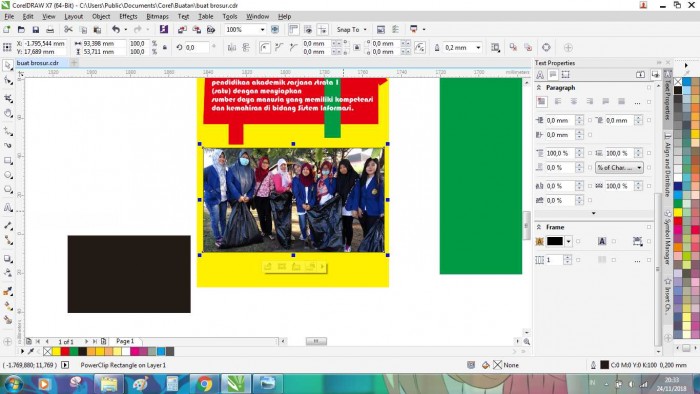Viewport: 700px width, 394px height.
Task: Open the Bitmaps menu
Action: (x=157, y=16)
